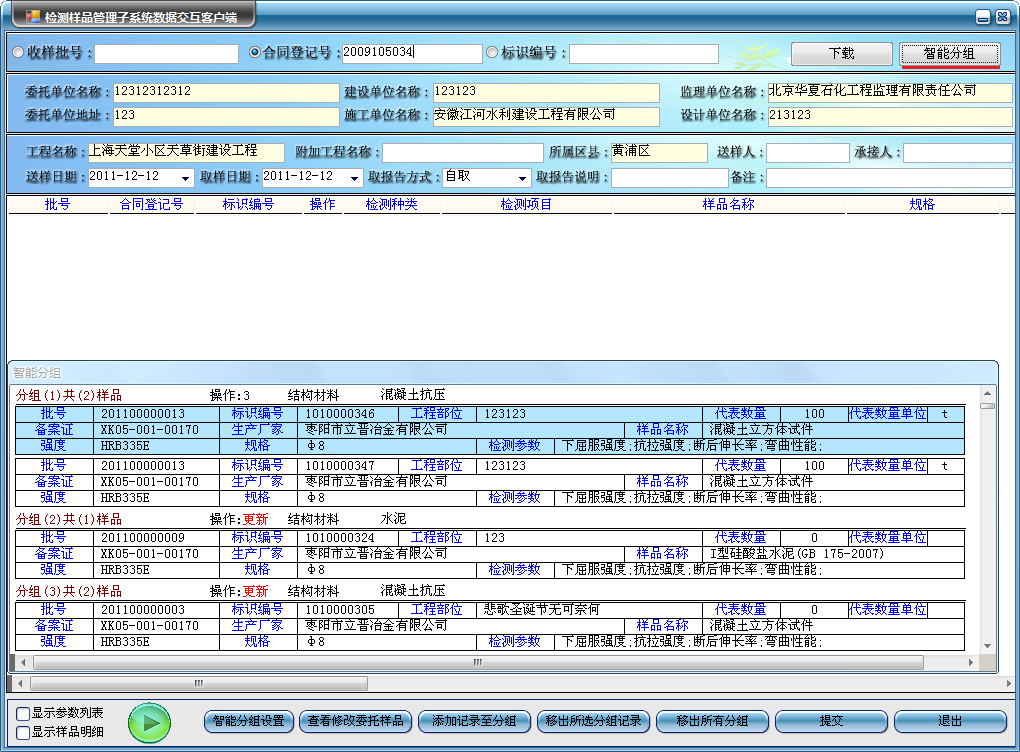1020x752 pixels.
Task: Sort by the 检测项目 column header
Action: (526, 205)
